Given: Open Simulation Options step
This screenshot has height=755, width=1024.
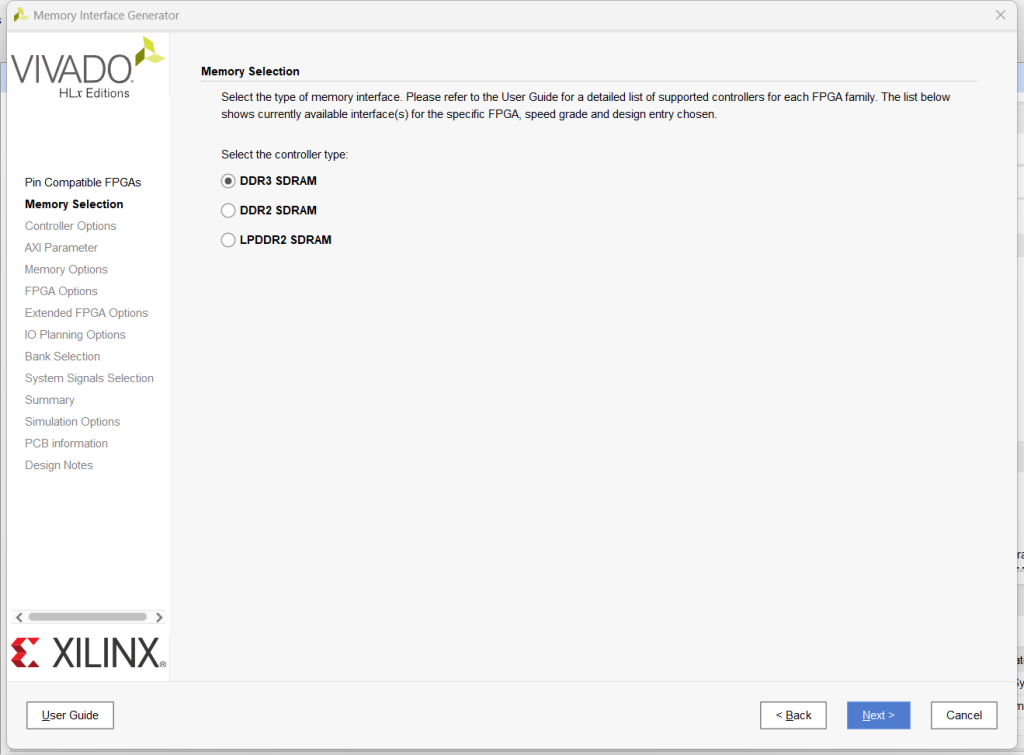Looking at the screenshot, I should click(72, 422).
